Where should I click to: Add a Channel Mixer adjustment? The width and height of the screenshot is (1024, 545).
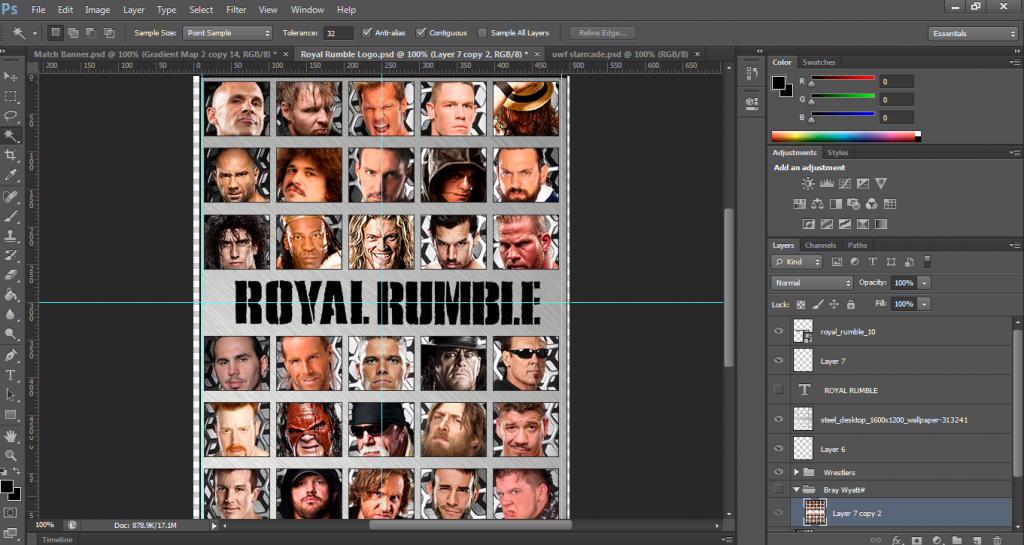[871, 204]
